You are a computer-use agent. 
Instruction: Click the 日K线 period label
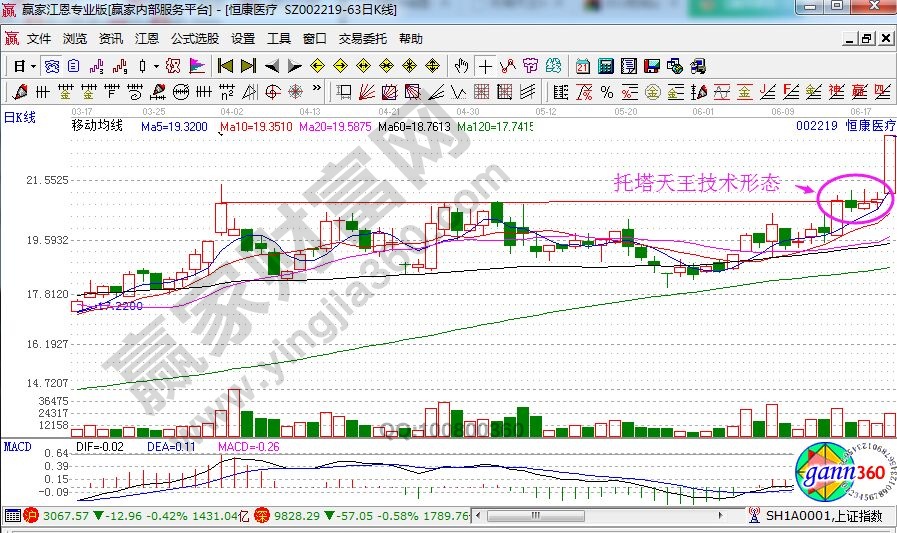20,117
